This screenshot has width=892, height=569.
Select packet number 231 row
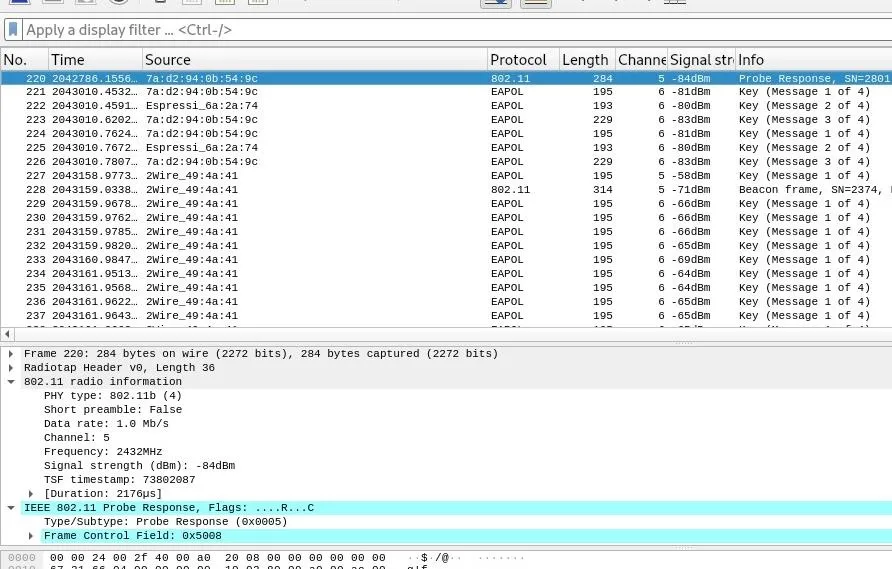pos(446,232)
